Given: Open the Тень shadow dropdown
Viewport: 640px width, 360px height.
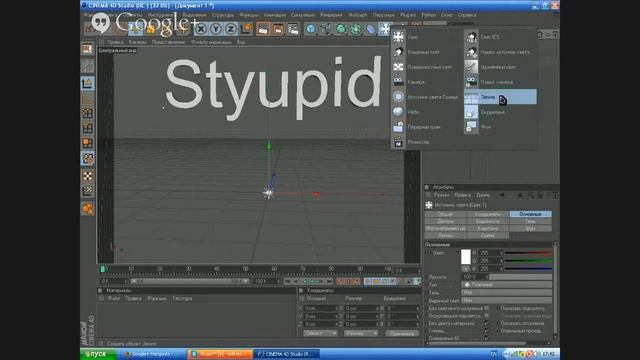Looking at the screenshot, I should [507, 292].
